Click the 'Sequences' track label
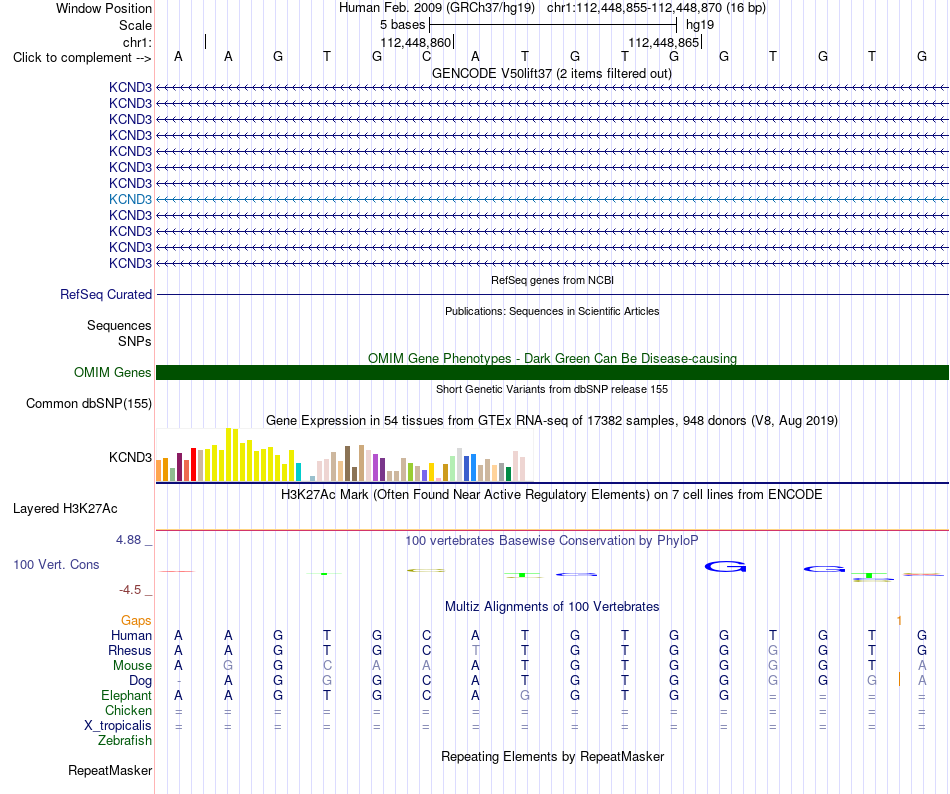The width and height of the screenshot is (950, 794). [119, 325]
